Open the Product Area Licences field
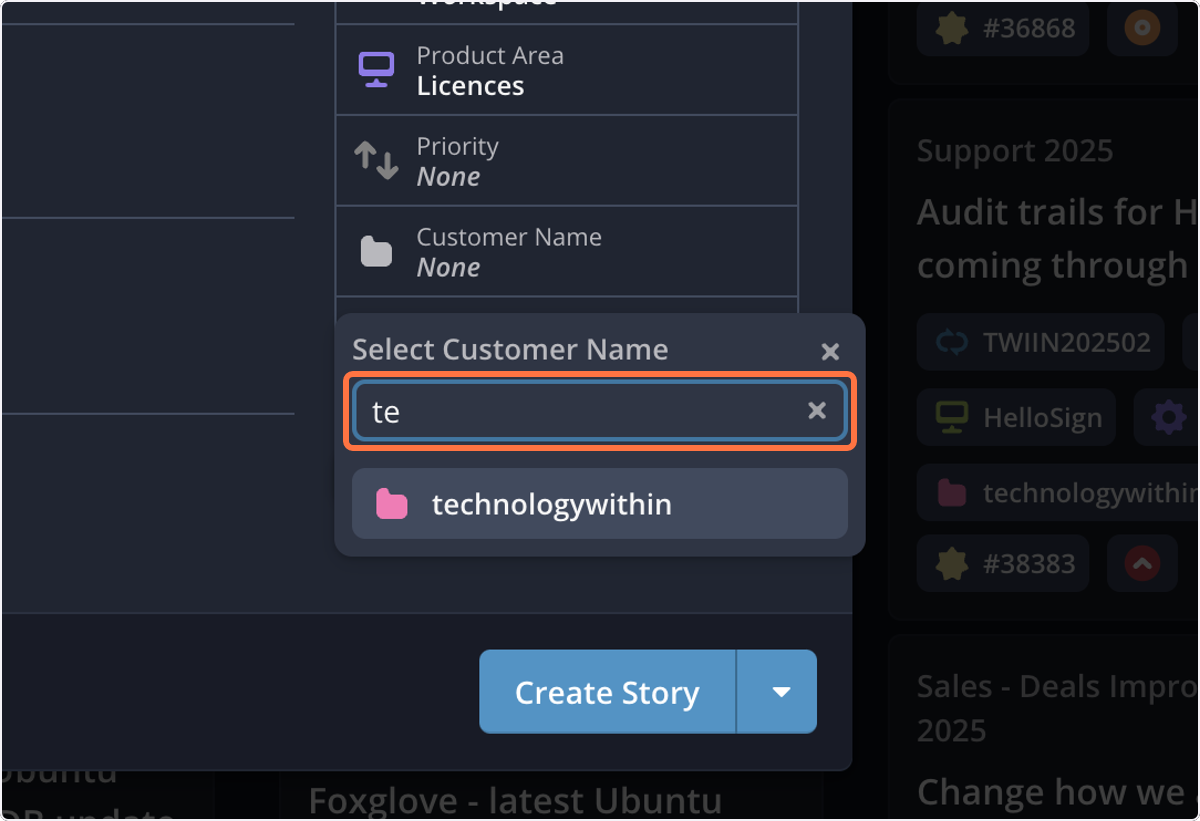Viewport: 1200px width, 821px height. (566, 70)
